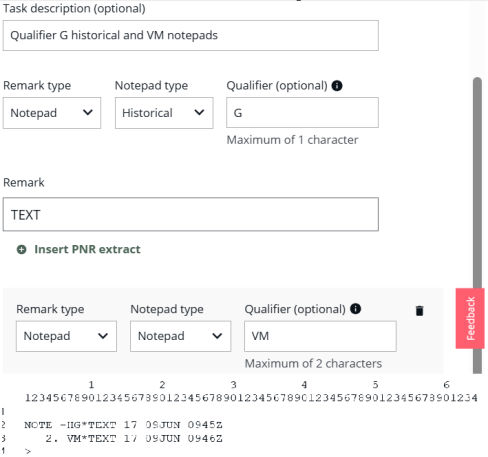Viewport: 488px width, 457px height.
Task: Delete the second remark using trash icon
Action: (x=419, y=310)
